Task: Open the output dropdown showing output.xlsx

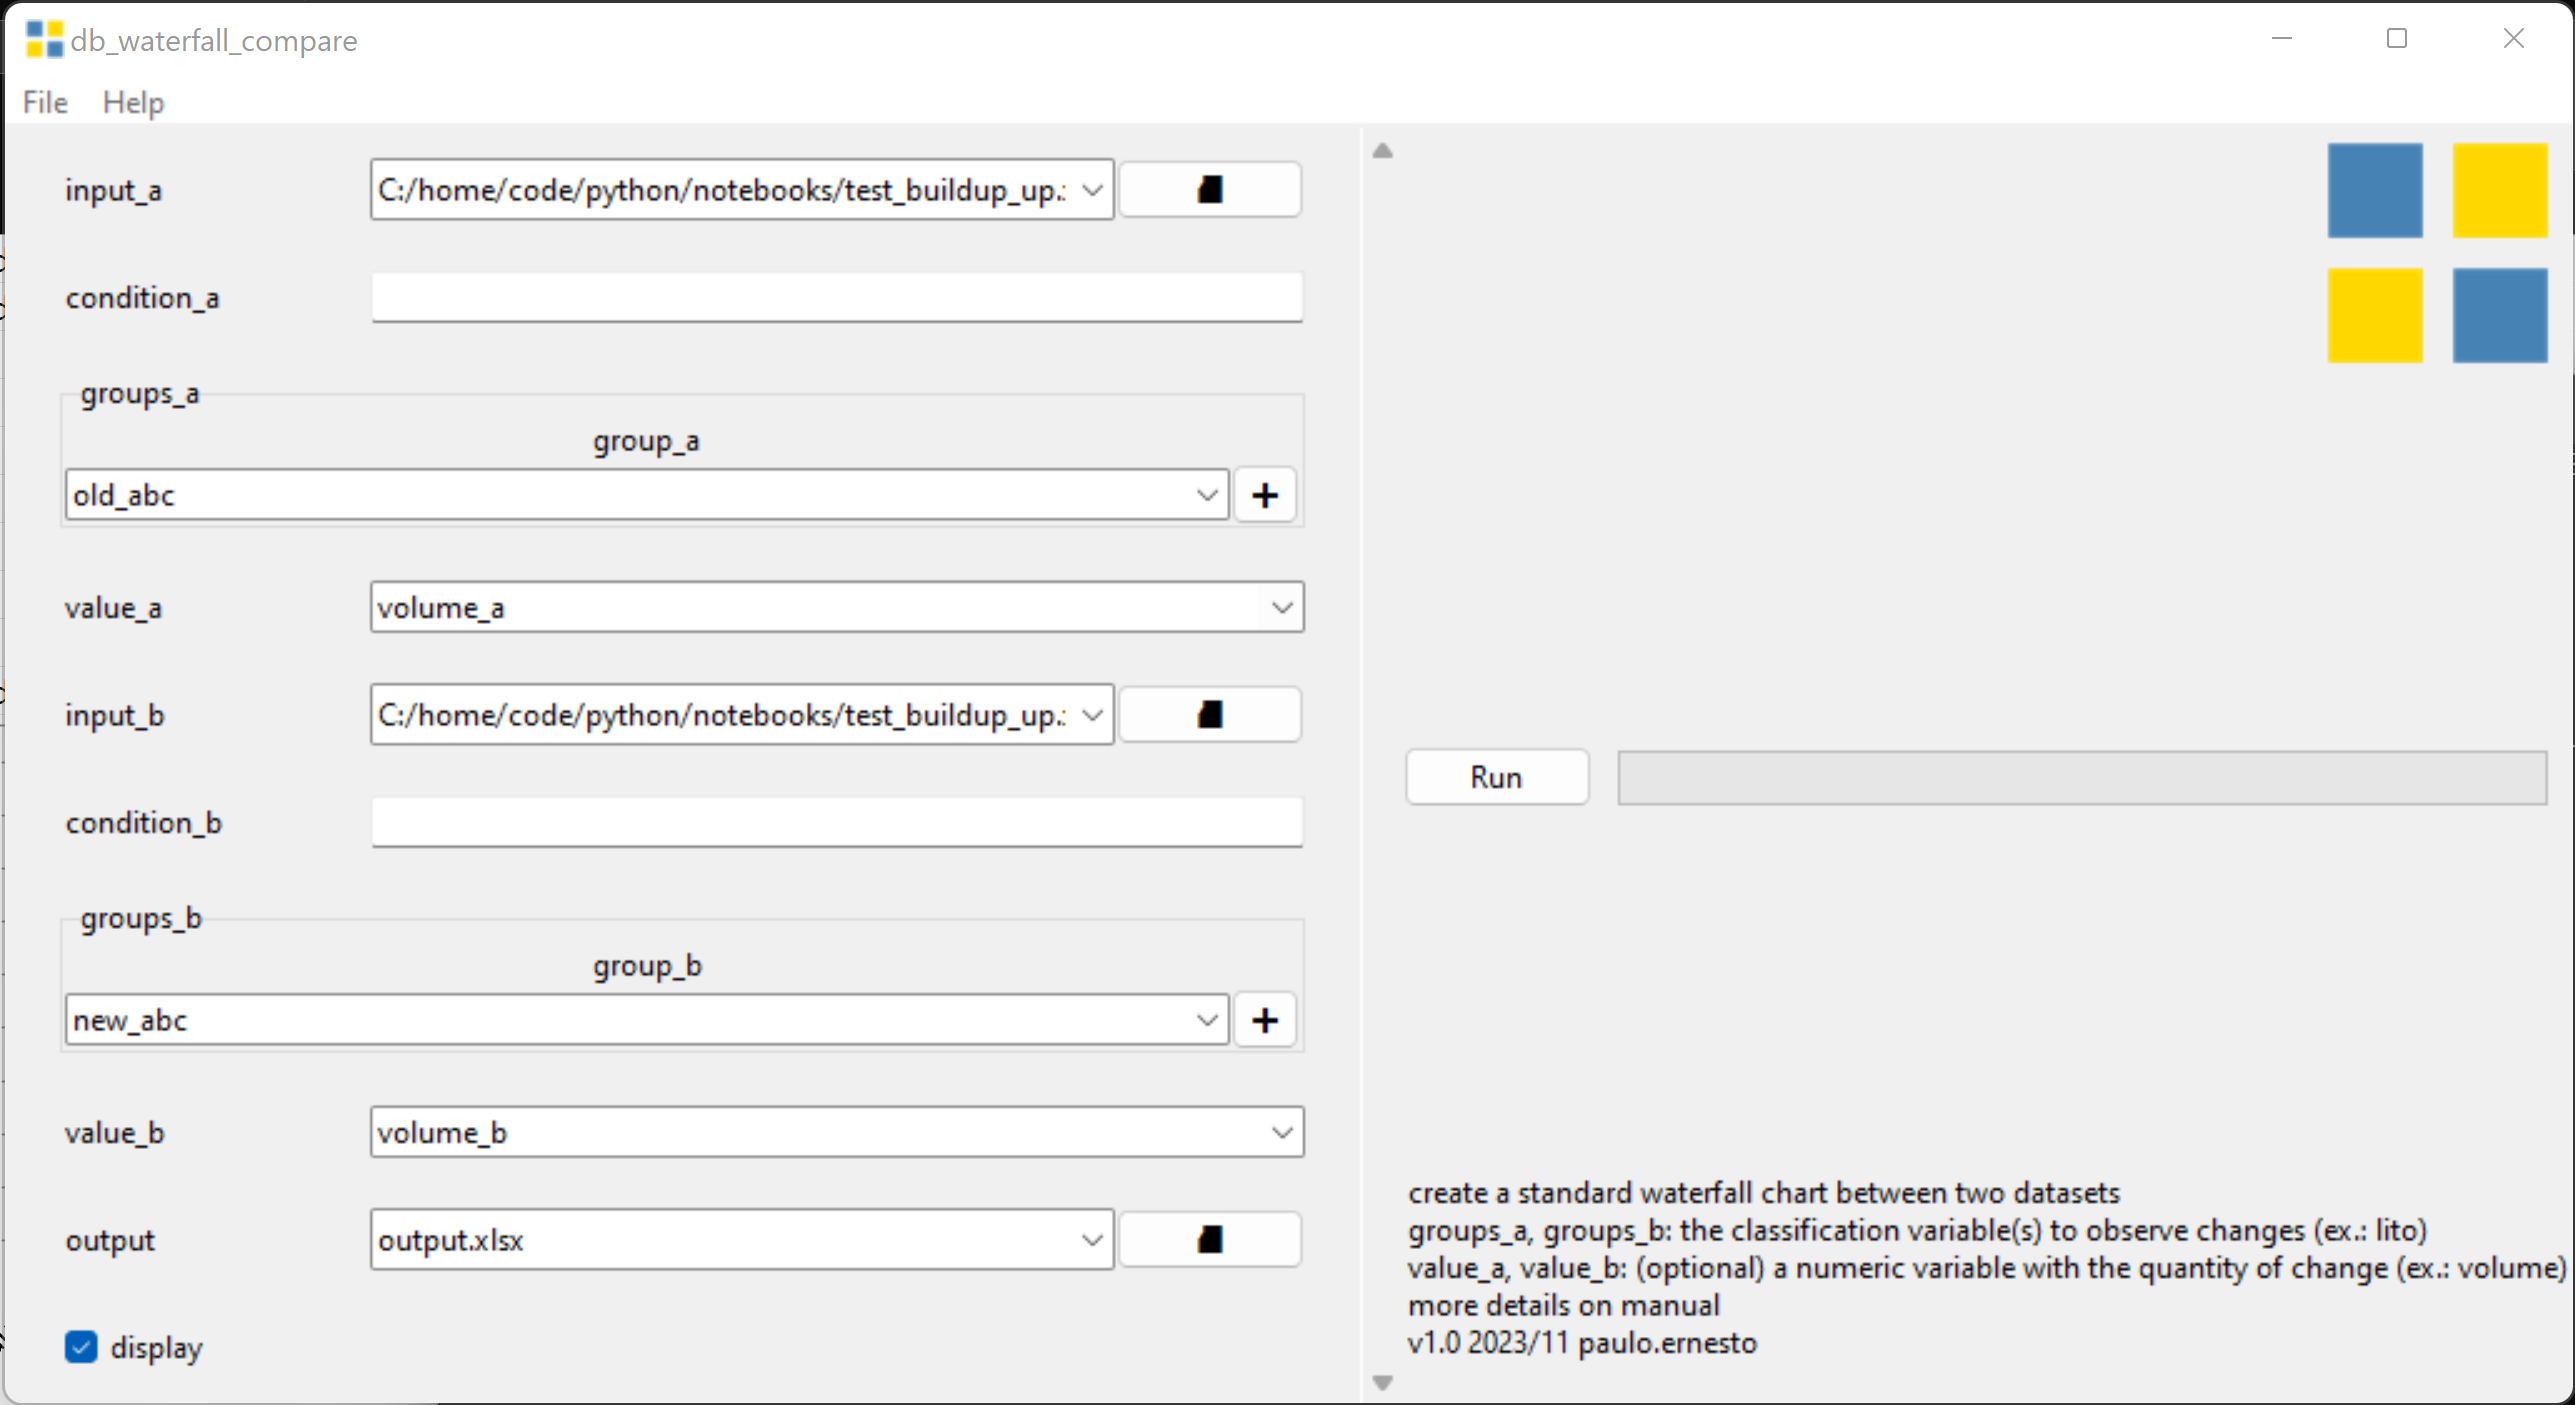Action: click(x=1092, y=1240)
